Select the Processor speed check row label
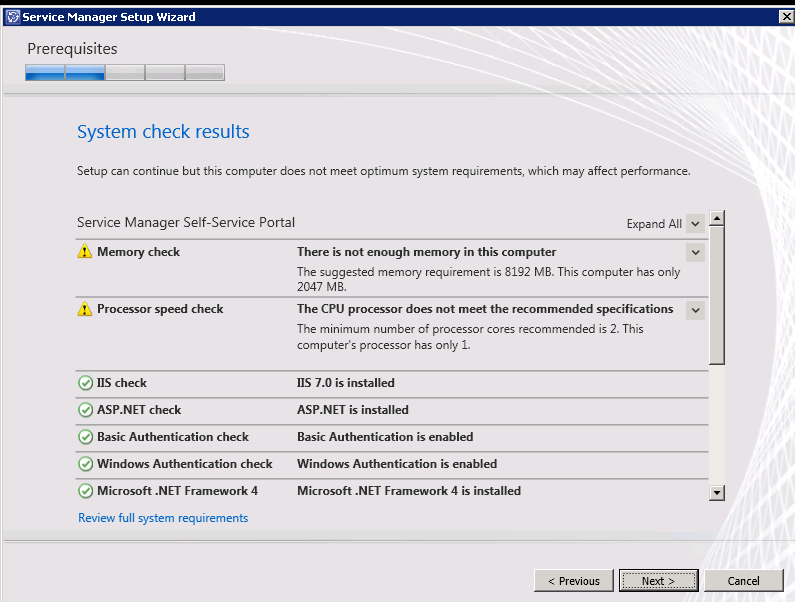Image resolution: width=795 pixels, height=602 pixels. coord(160,309)
